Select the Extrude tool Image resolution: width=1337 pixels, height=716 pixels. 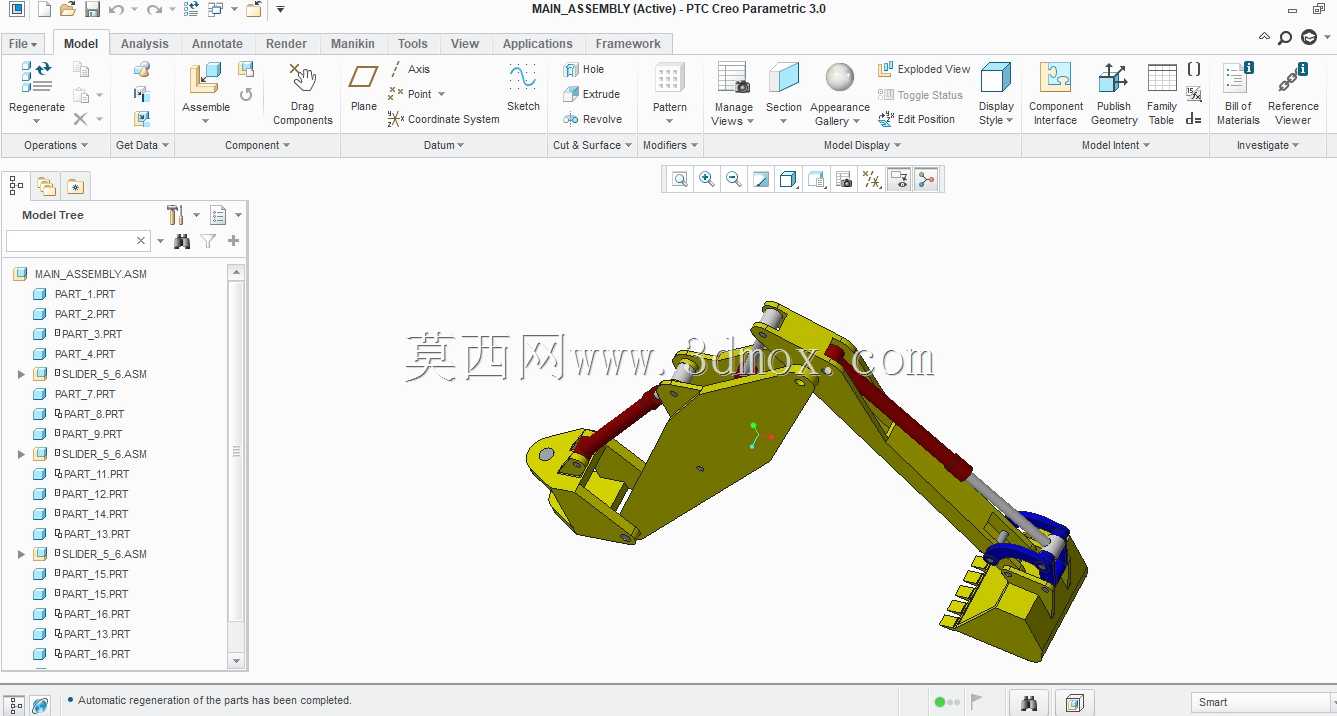click(x=591, y=94)
